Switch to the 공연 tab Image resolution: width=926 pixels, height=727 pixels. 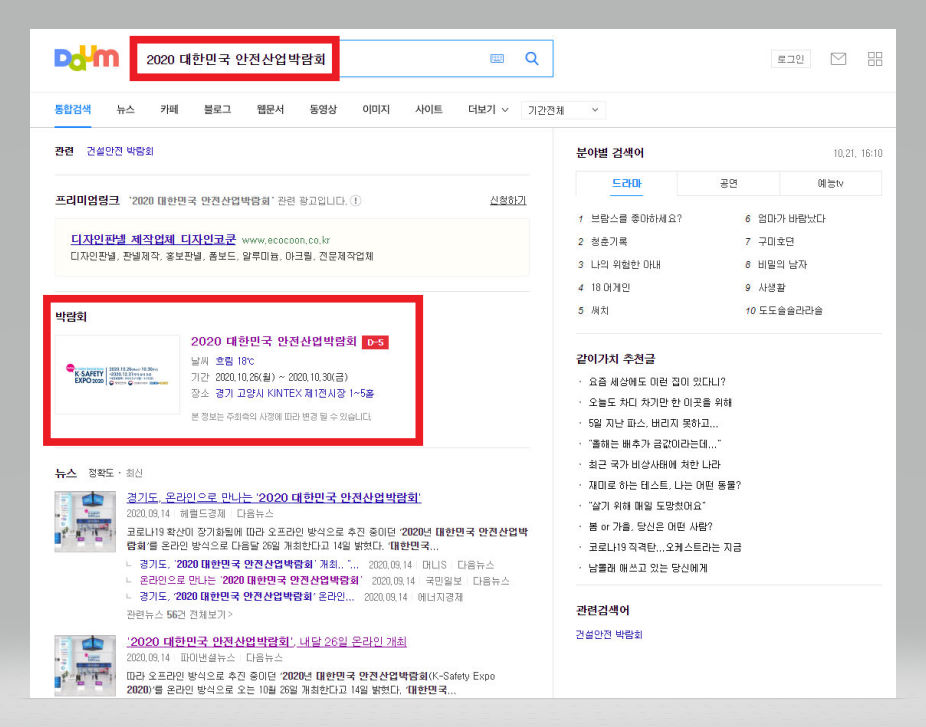729,184
